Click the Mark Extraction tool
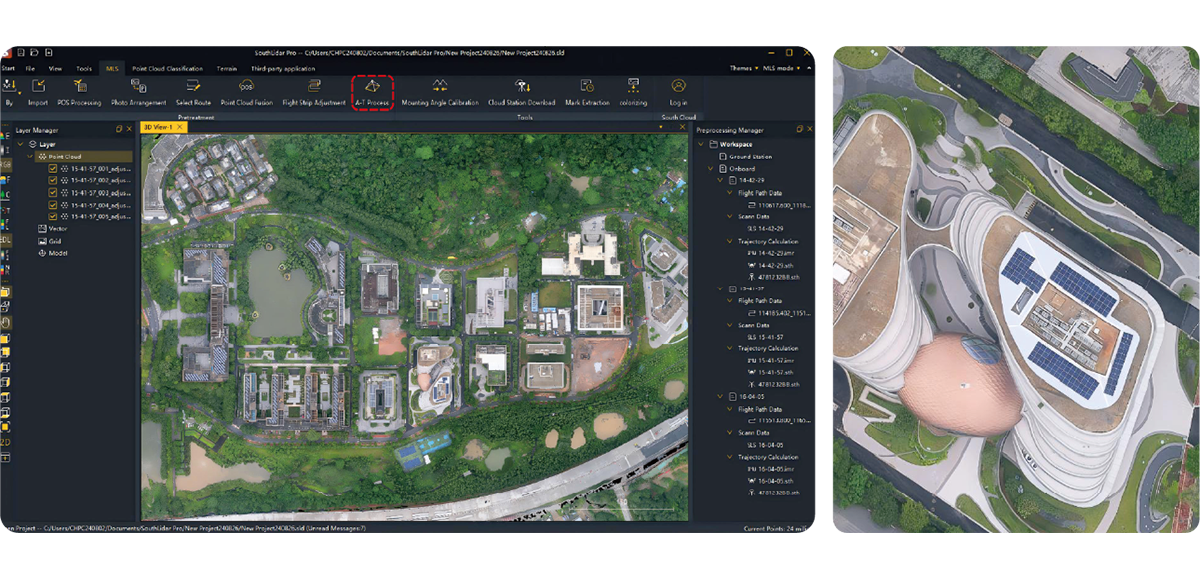 [587, 91]
